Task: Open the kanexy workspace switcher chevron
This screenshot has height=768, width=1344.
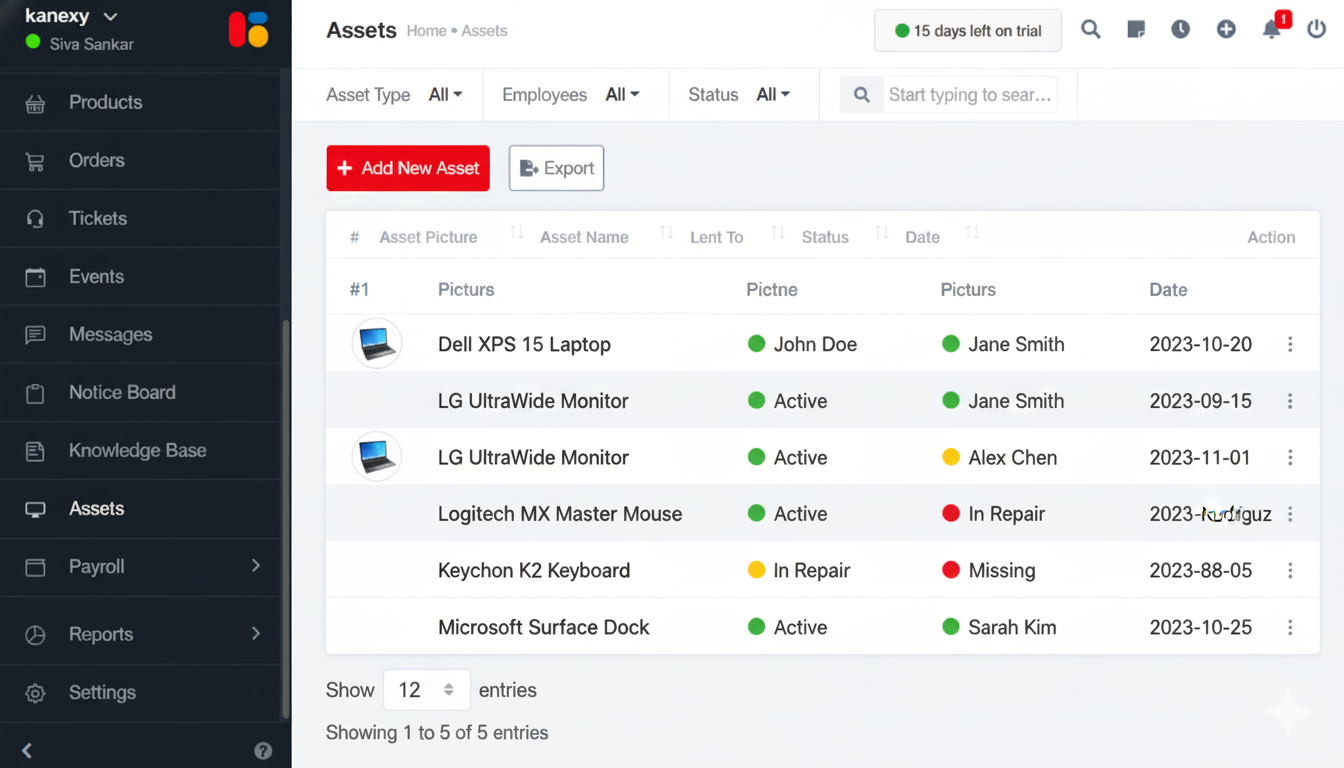Action: click(x=110, y=16)
